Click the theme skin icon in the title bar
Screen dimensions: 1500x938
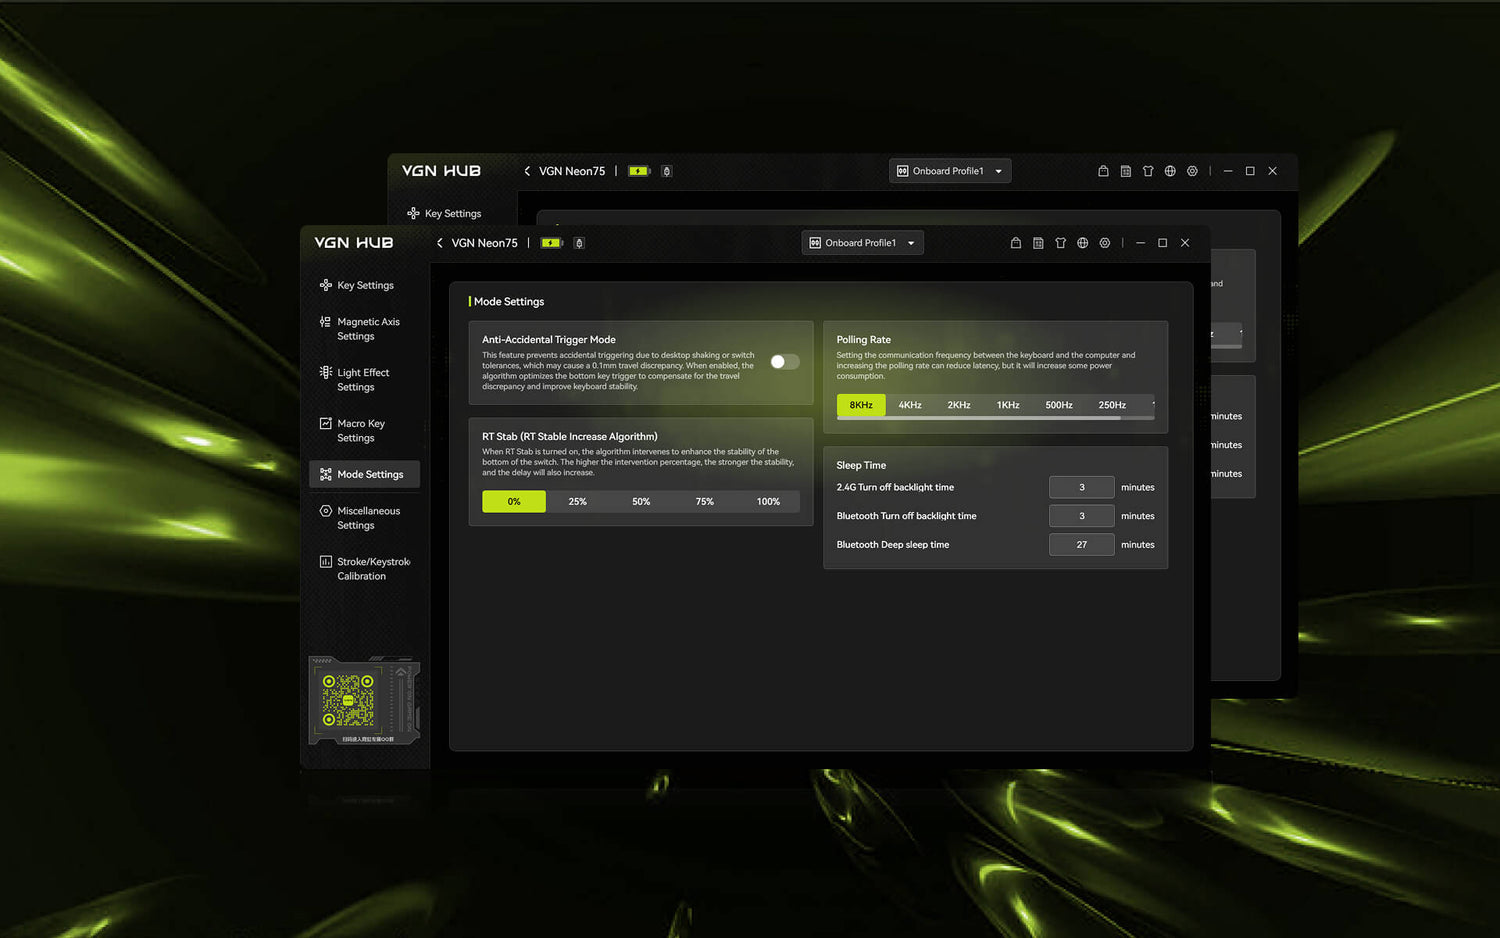point(1060,242)
